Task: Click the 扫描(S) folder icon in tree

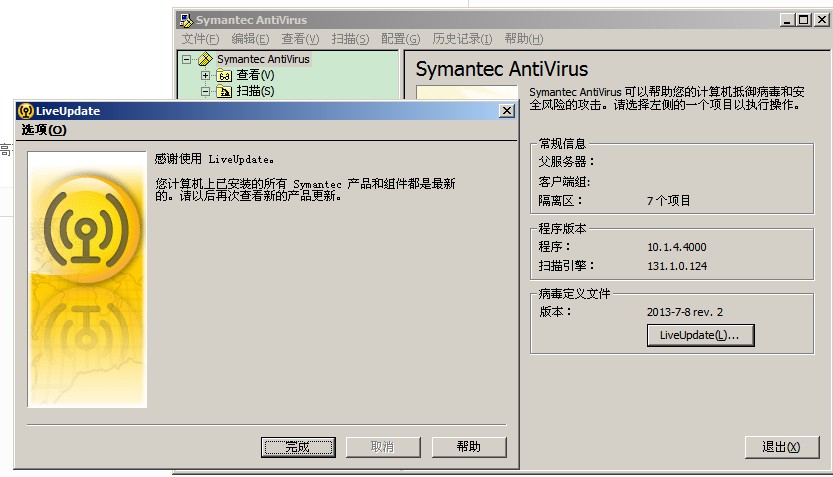Action: [x=224, y=91]
